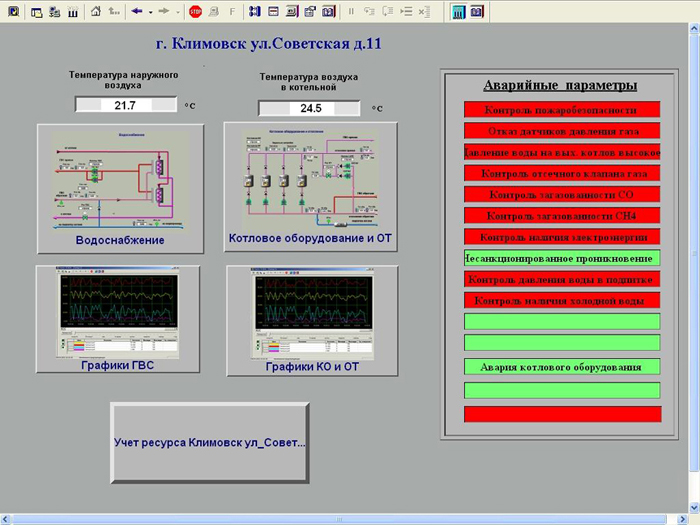Toggle the highlighted cyan columns icon
Viewport: 700px width, 525px height.
point(458,12)
